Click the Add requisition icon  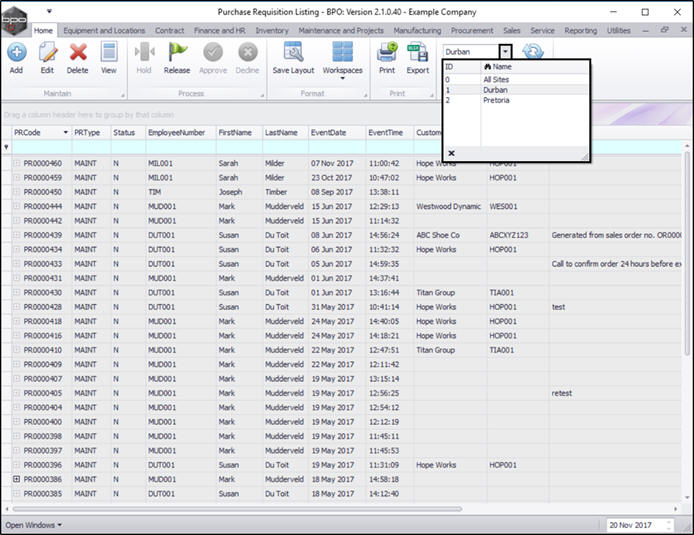[16, 52]
